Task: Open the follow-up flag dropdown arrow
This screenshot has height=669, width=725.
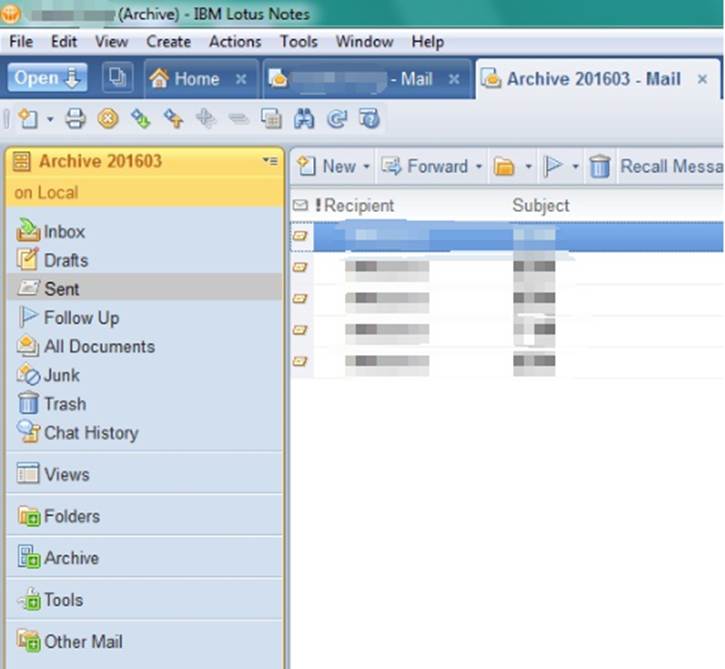Action: [575, 167]
